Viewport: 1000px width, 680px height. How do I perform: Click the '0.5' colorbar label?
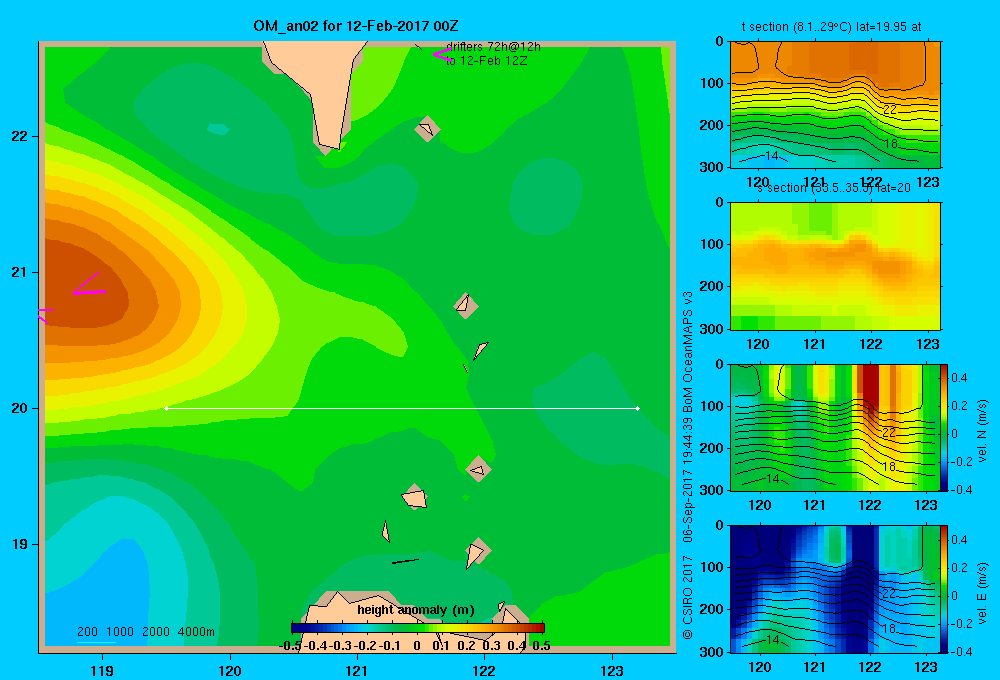pos(541,646)
